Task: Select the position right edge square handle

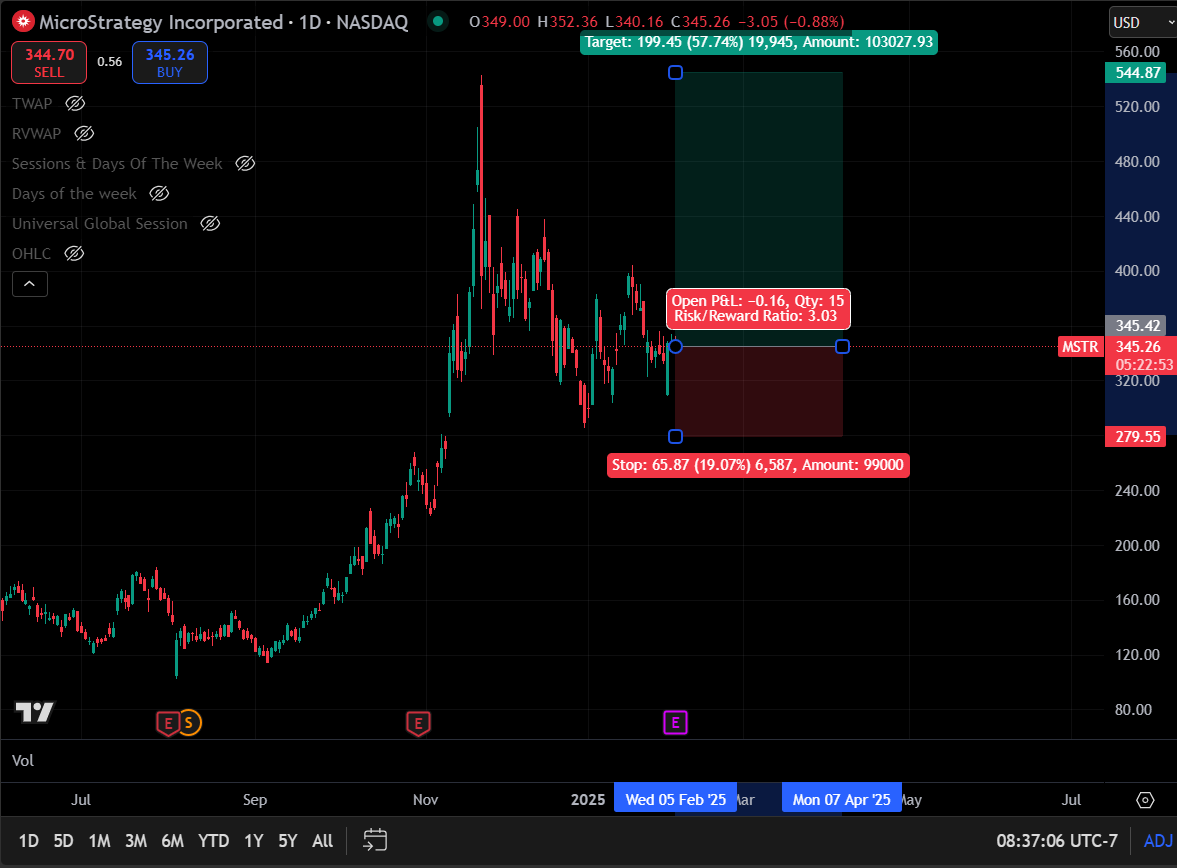Action: click(842, 346)
